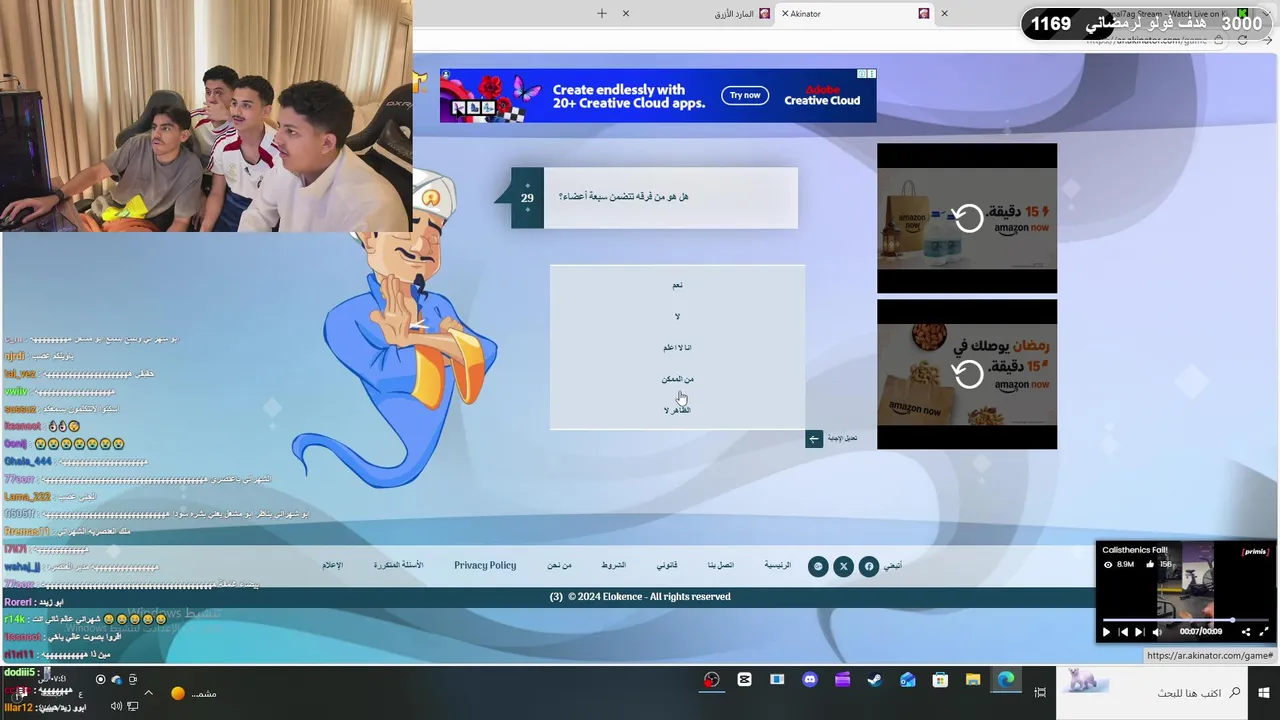The width and height of the screenshot is (1280, 720).
Task: Expand the mini video to fullscreen
Action: click(x=1263, y=632)
